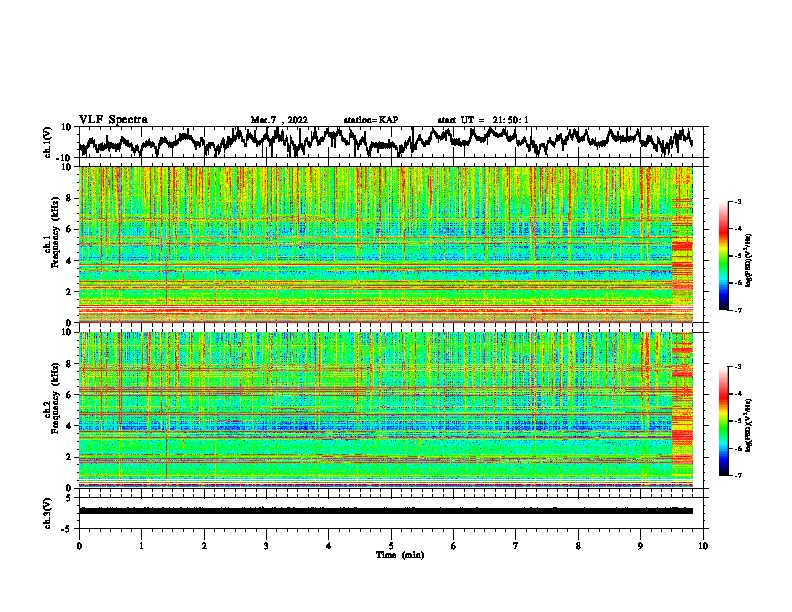Viewport: 792px width, 612px height.
Task: Click the ch.1 "Frequency (kHz)" axis label
Action: tap(56, 232)
